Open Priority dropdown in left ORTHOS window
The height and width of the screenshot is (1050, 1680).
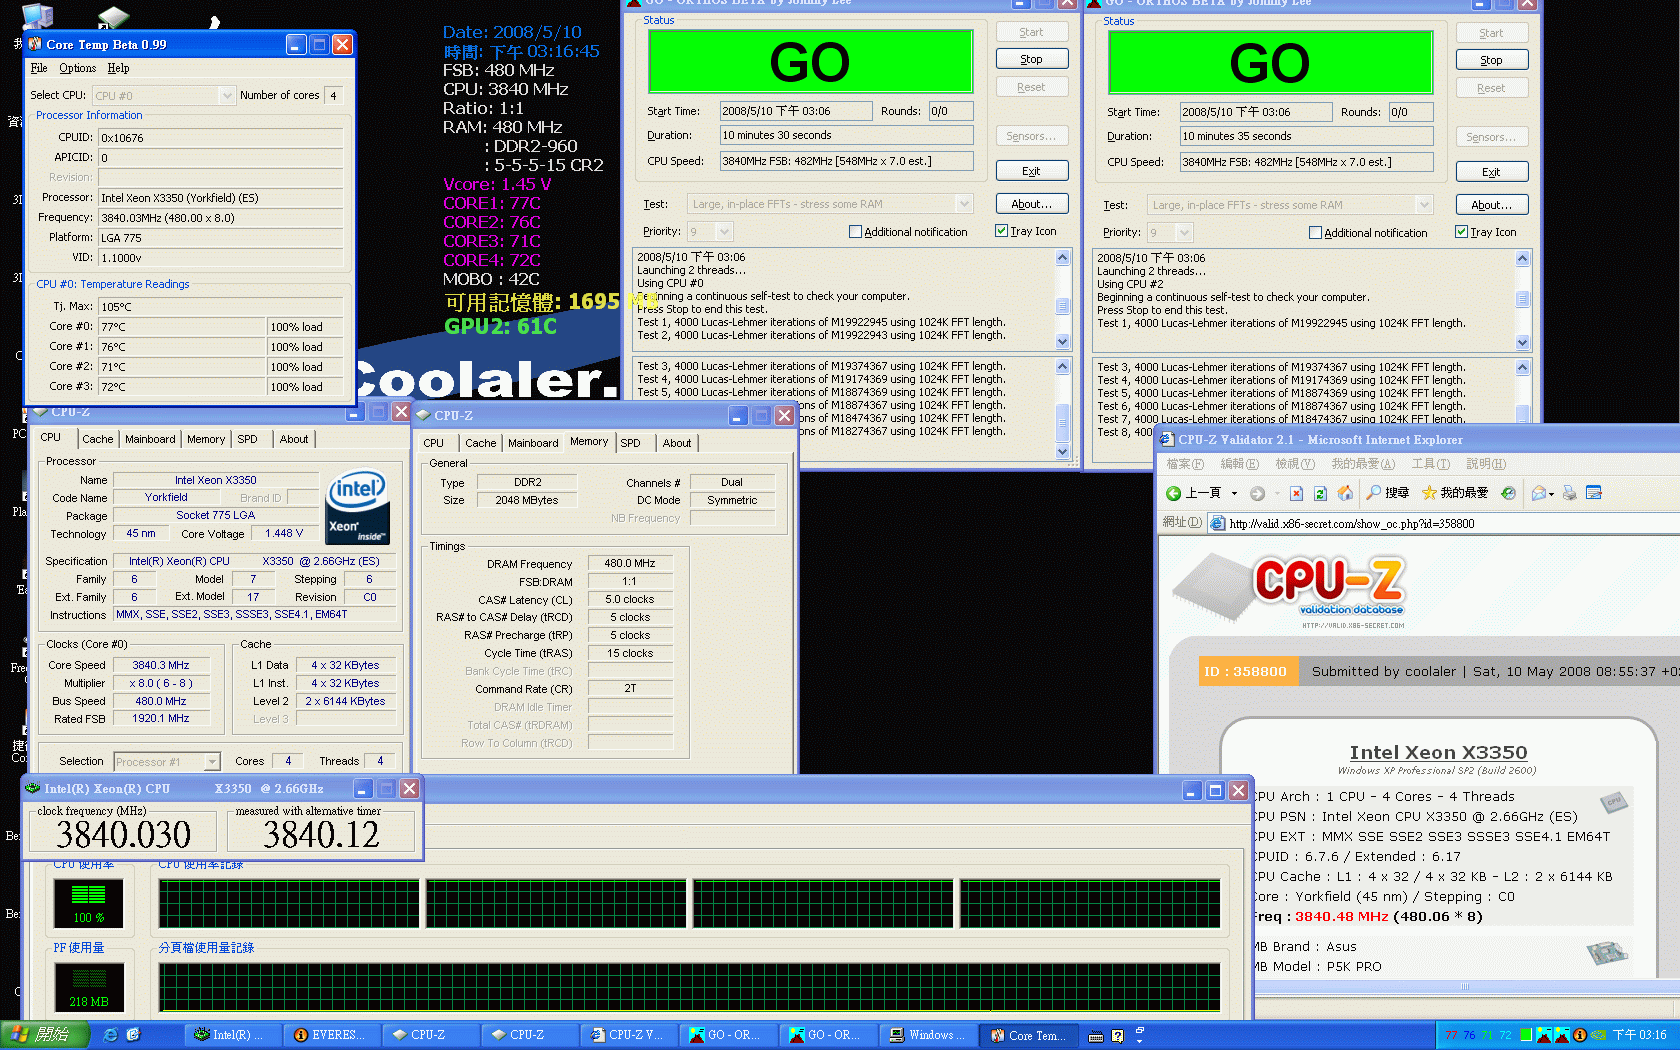(725, 232)
